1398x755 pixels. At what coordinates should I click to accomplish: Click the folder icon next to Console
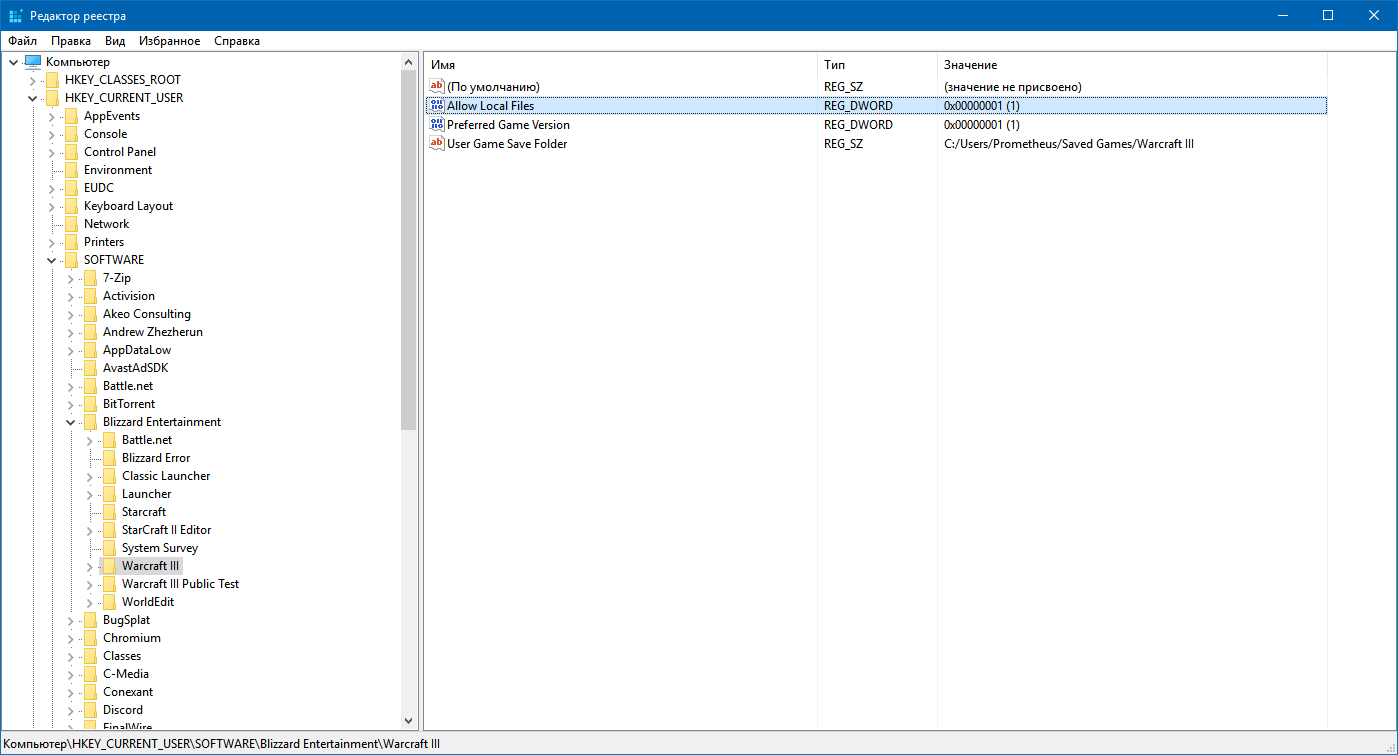(x=71, y=134)
